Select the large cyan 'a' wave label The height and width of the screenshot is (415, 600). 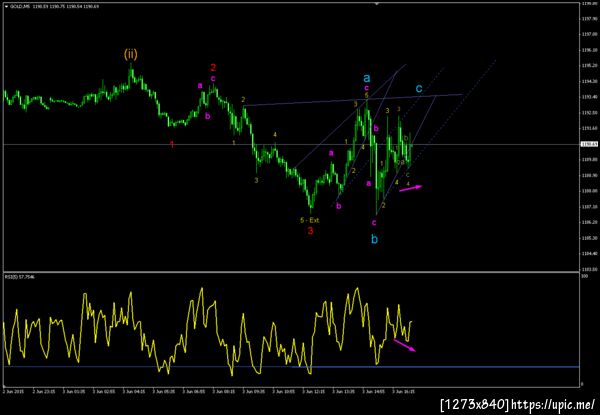367,78
